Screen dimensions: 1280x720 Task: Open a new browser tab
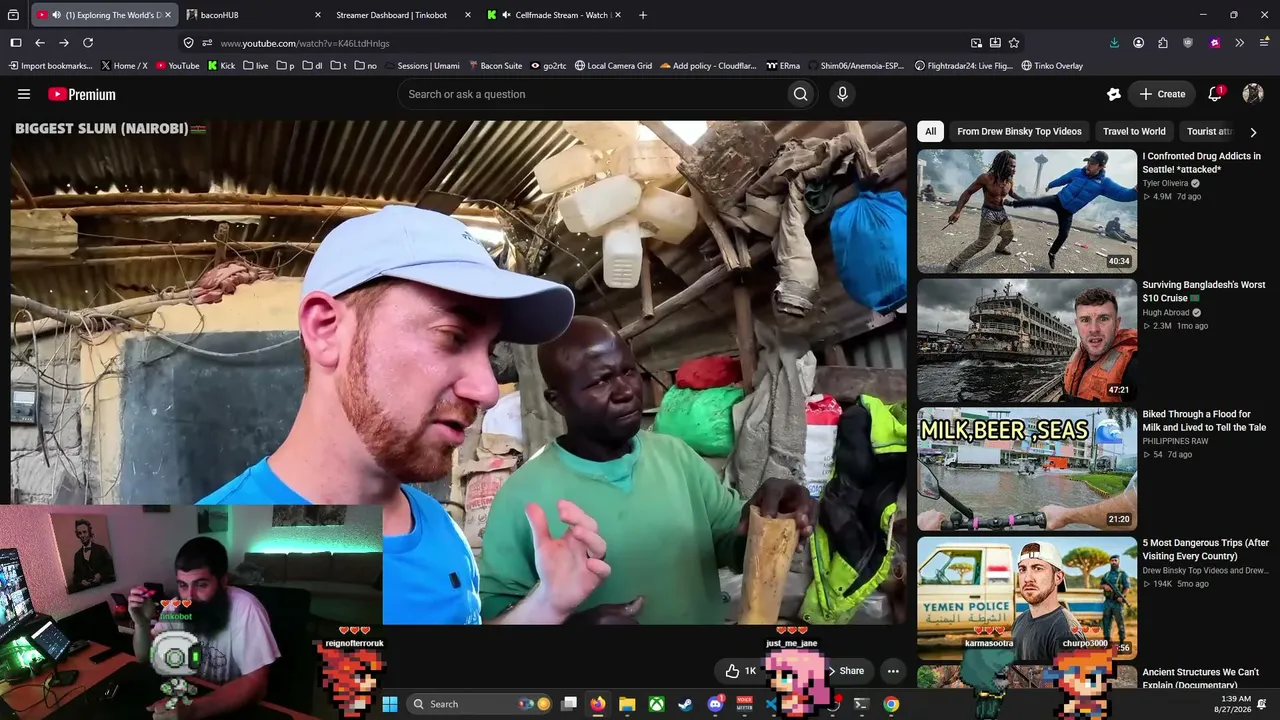pos(643,15)
